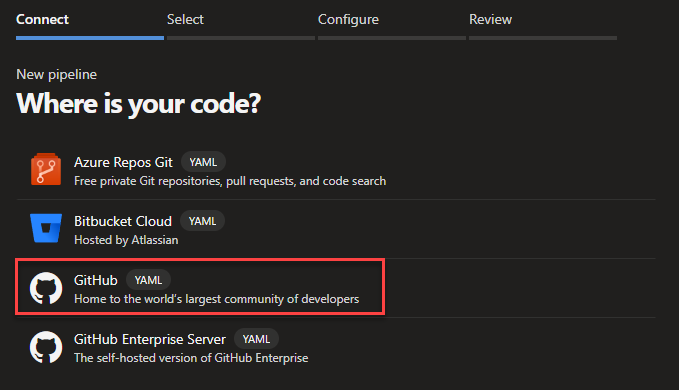Click the GitHub Enterprise Server octocat icon

point(46,347)
